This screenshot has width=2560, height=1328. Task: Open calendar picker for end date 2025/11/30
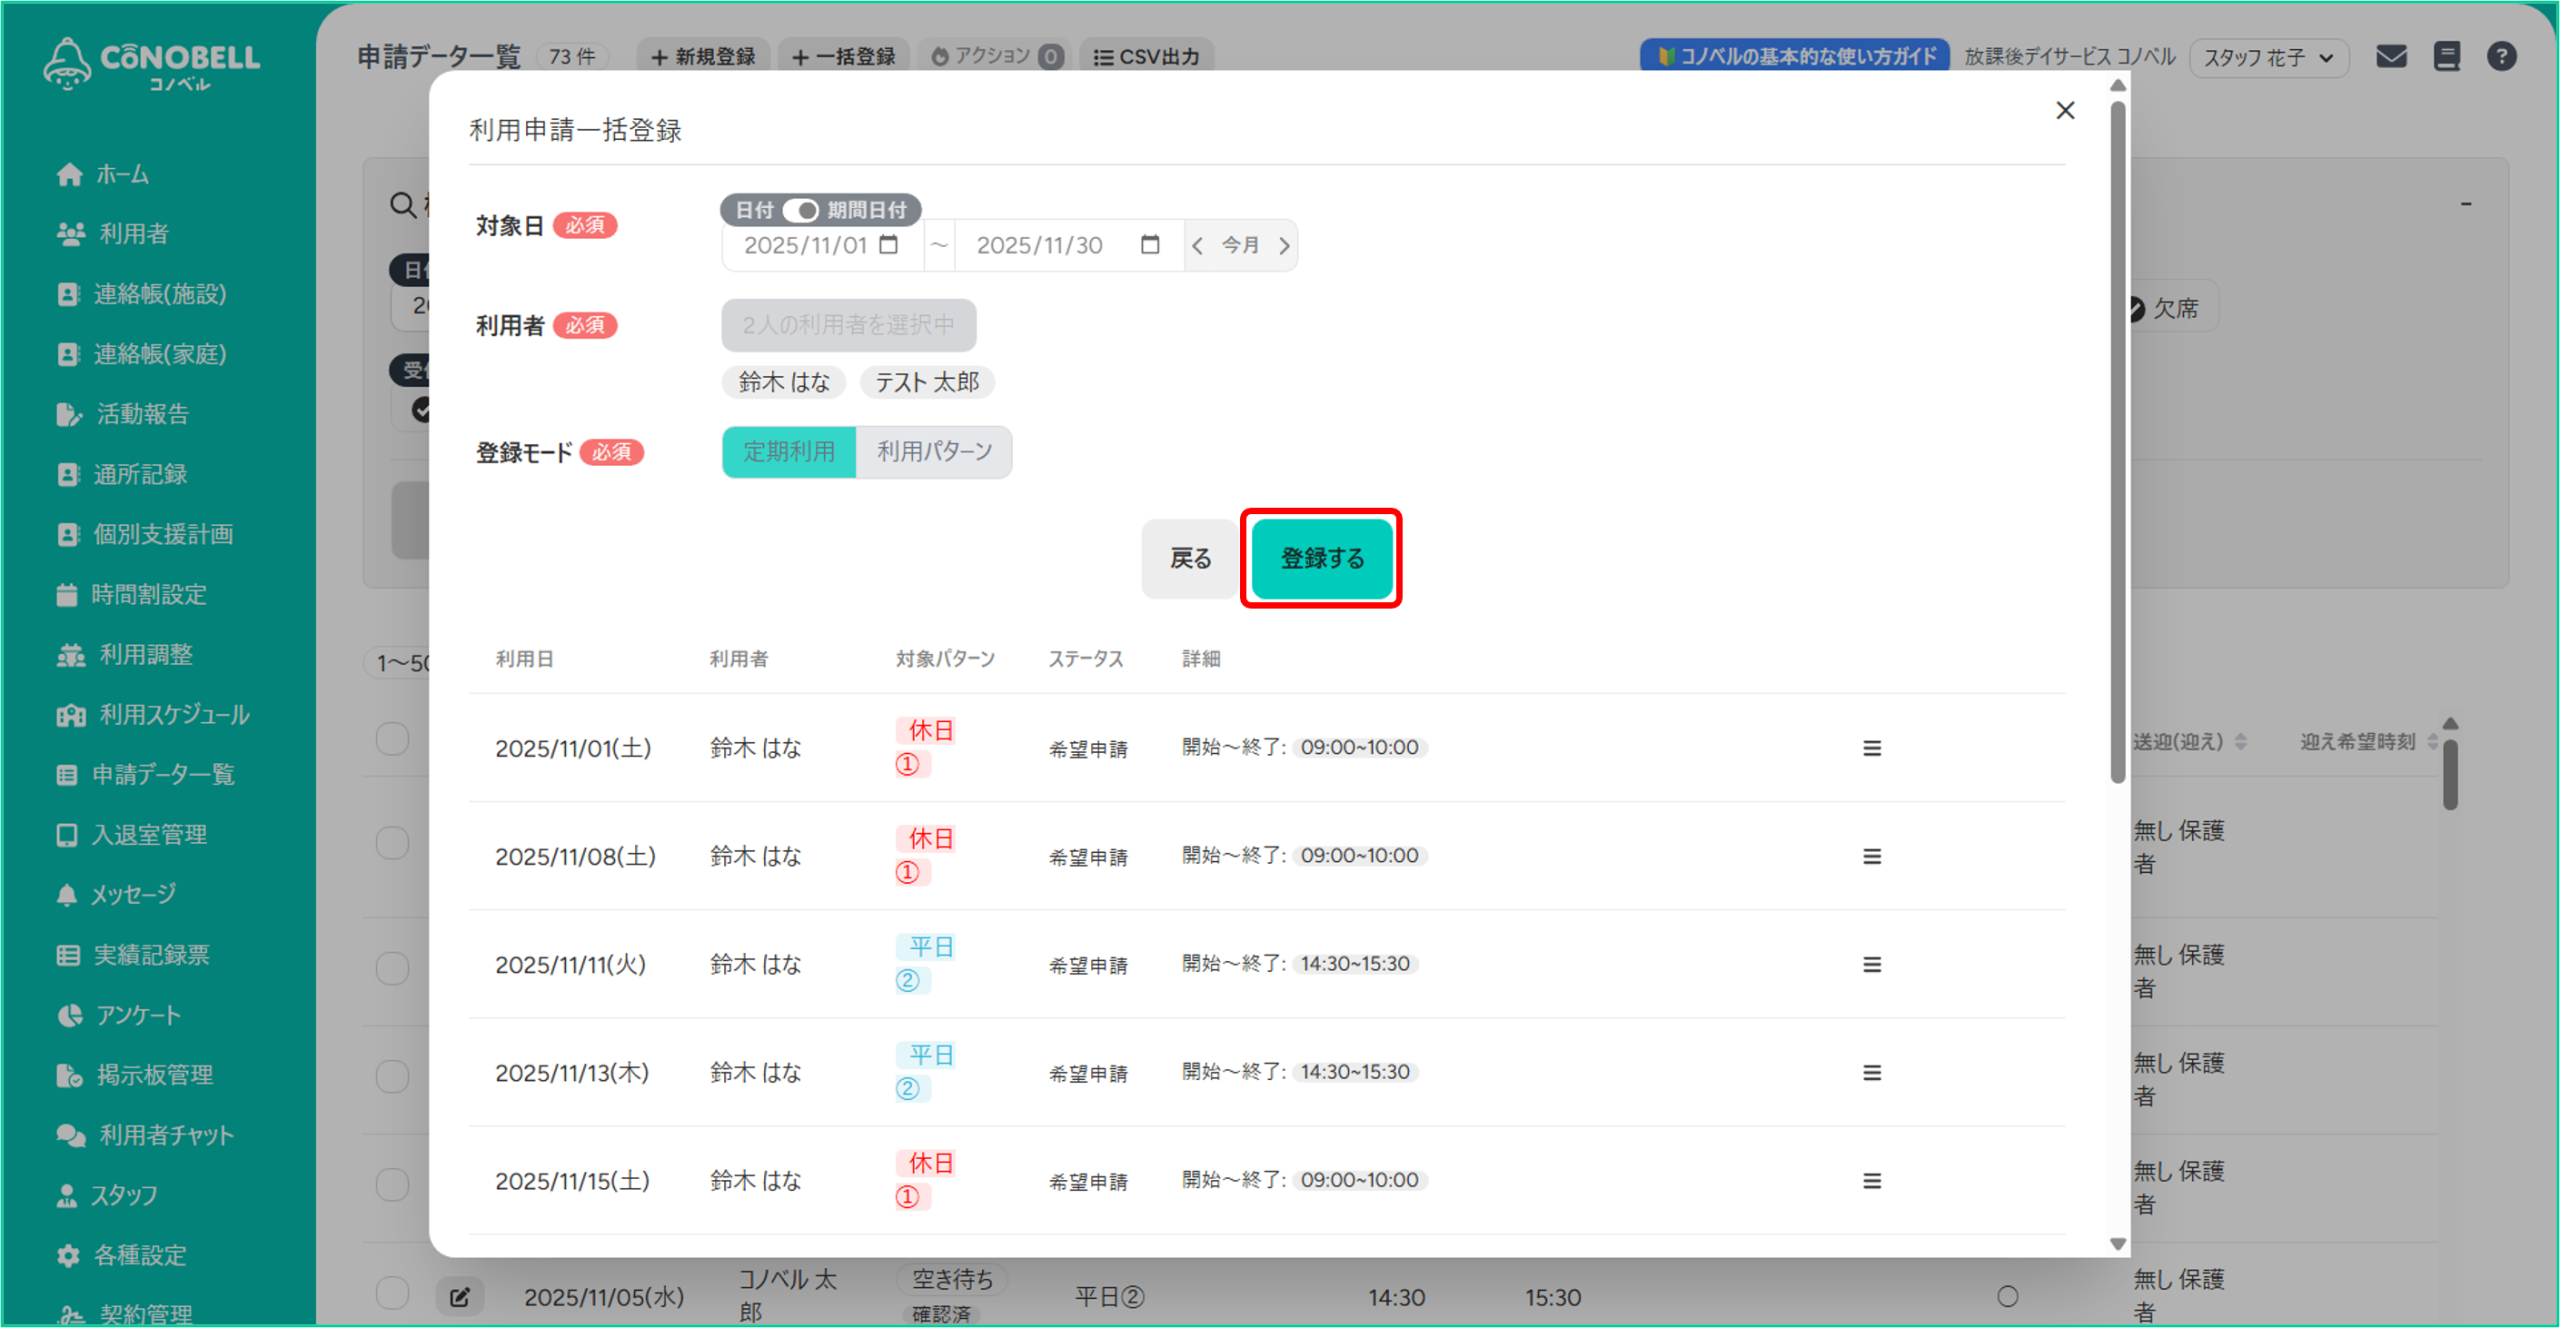1150,245
